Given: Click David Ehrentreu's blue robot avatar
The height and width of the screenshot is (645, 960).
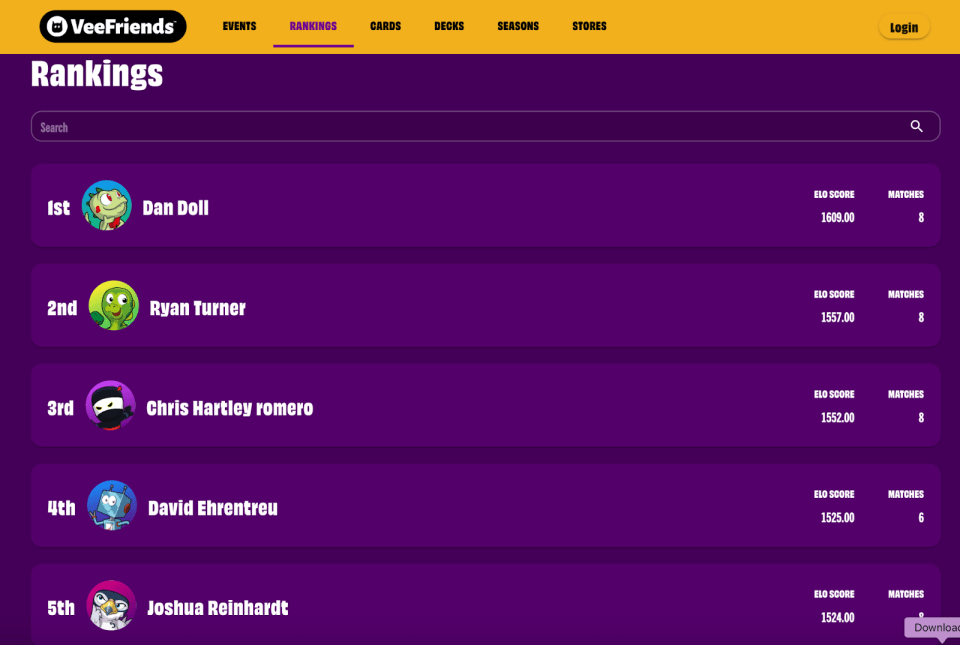Looking at the screenshot, I should point(112,506).
